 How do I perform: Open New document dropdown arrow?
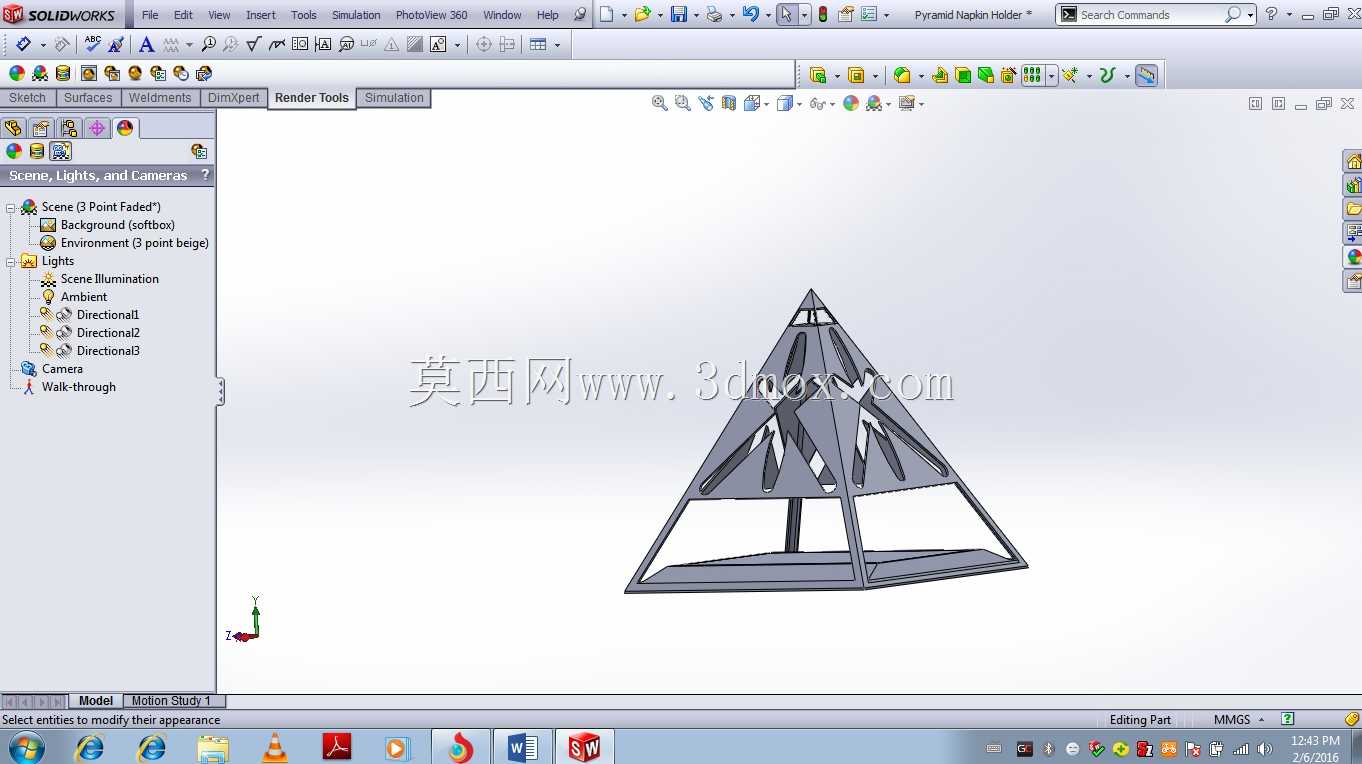[624, 15]
